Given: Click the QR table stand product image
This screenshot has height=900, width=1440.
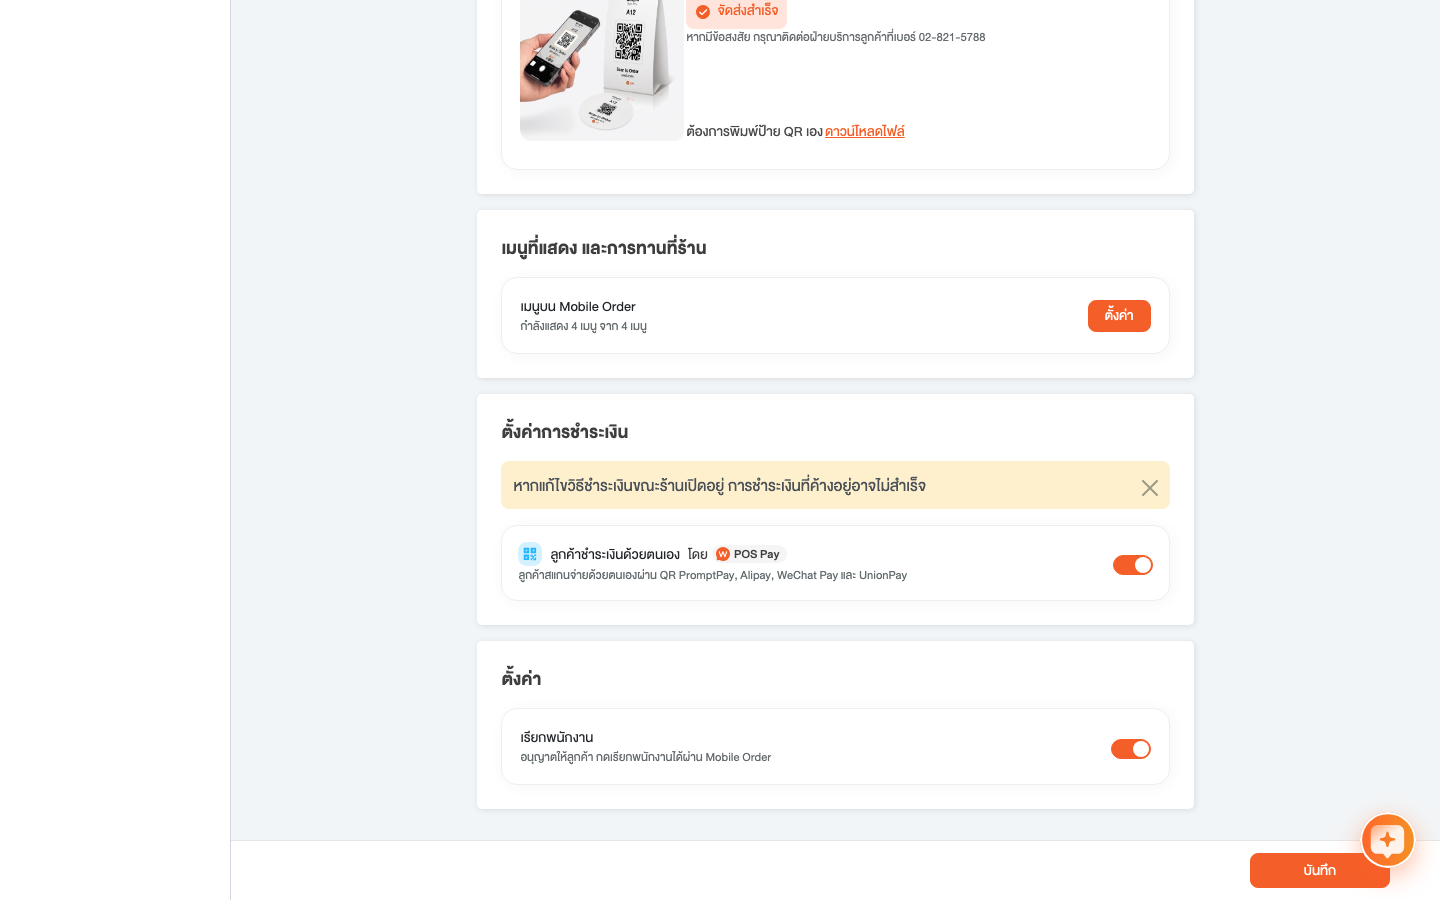Looking at the screenshot, I should tap(602, 70).
